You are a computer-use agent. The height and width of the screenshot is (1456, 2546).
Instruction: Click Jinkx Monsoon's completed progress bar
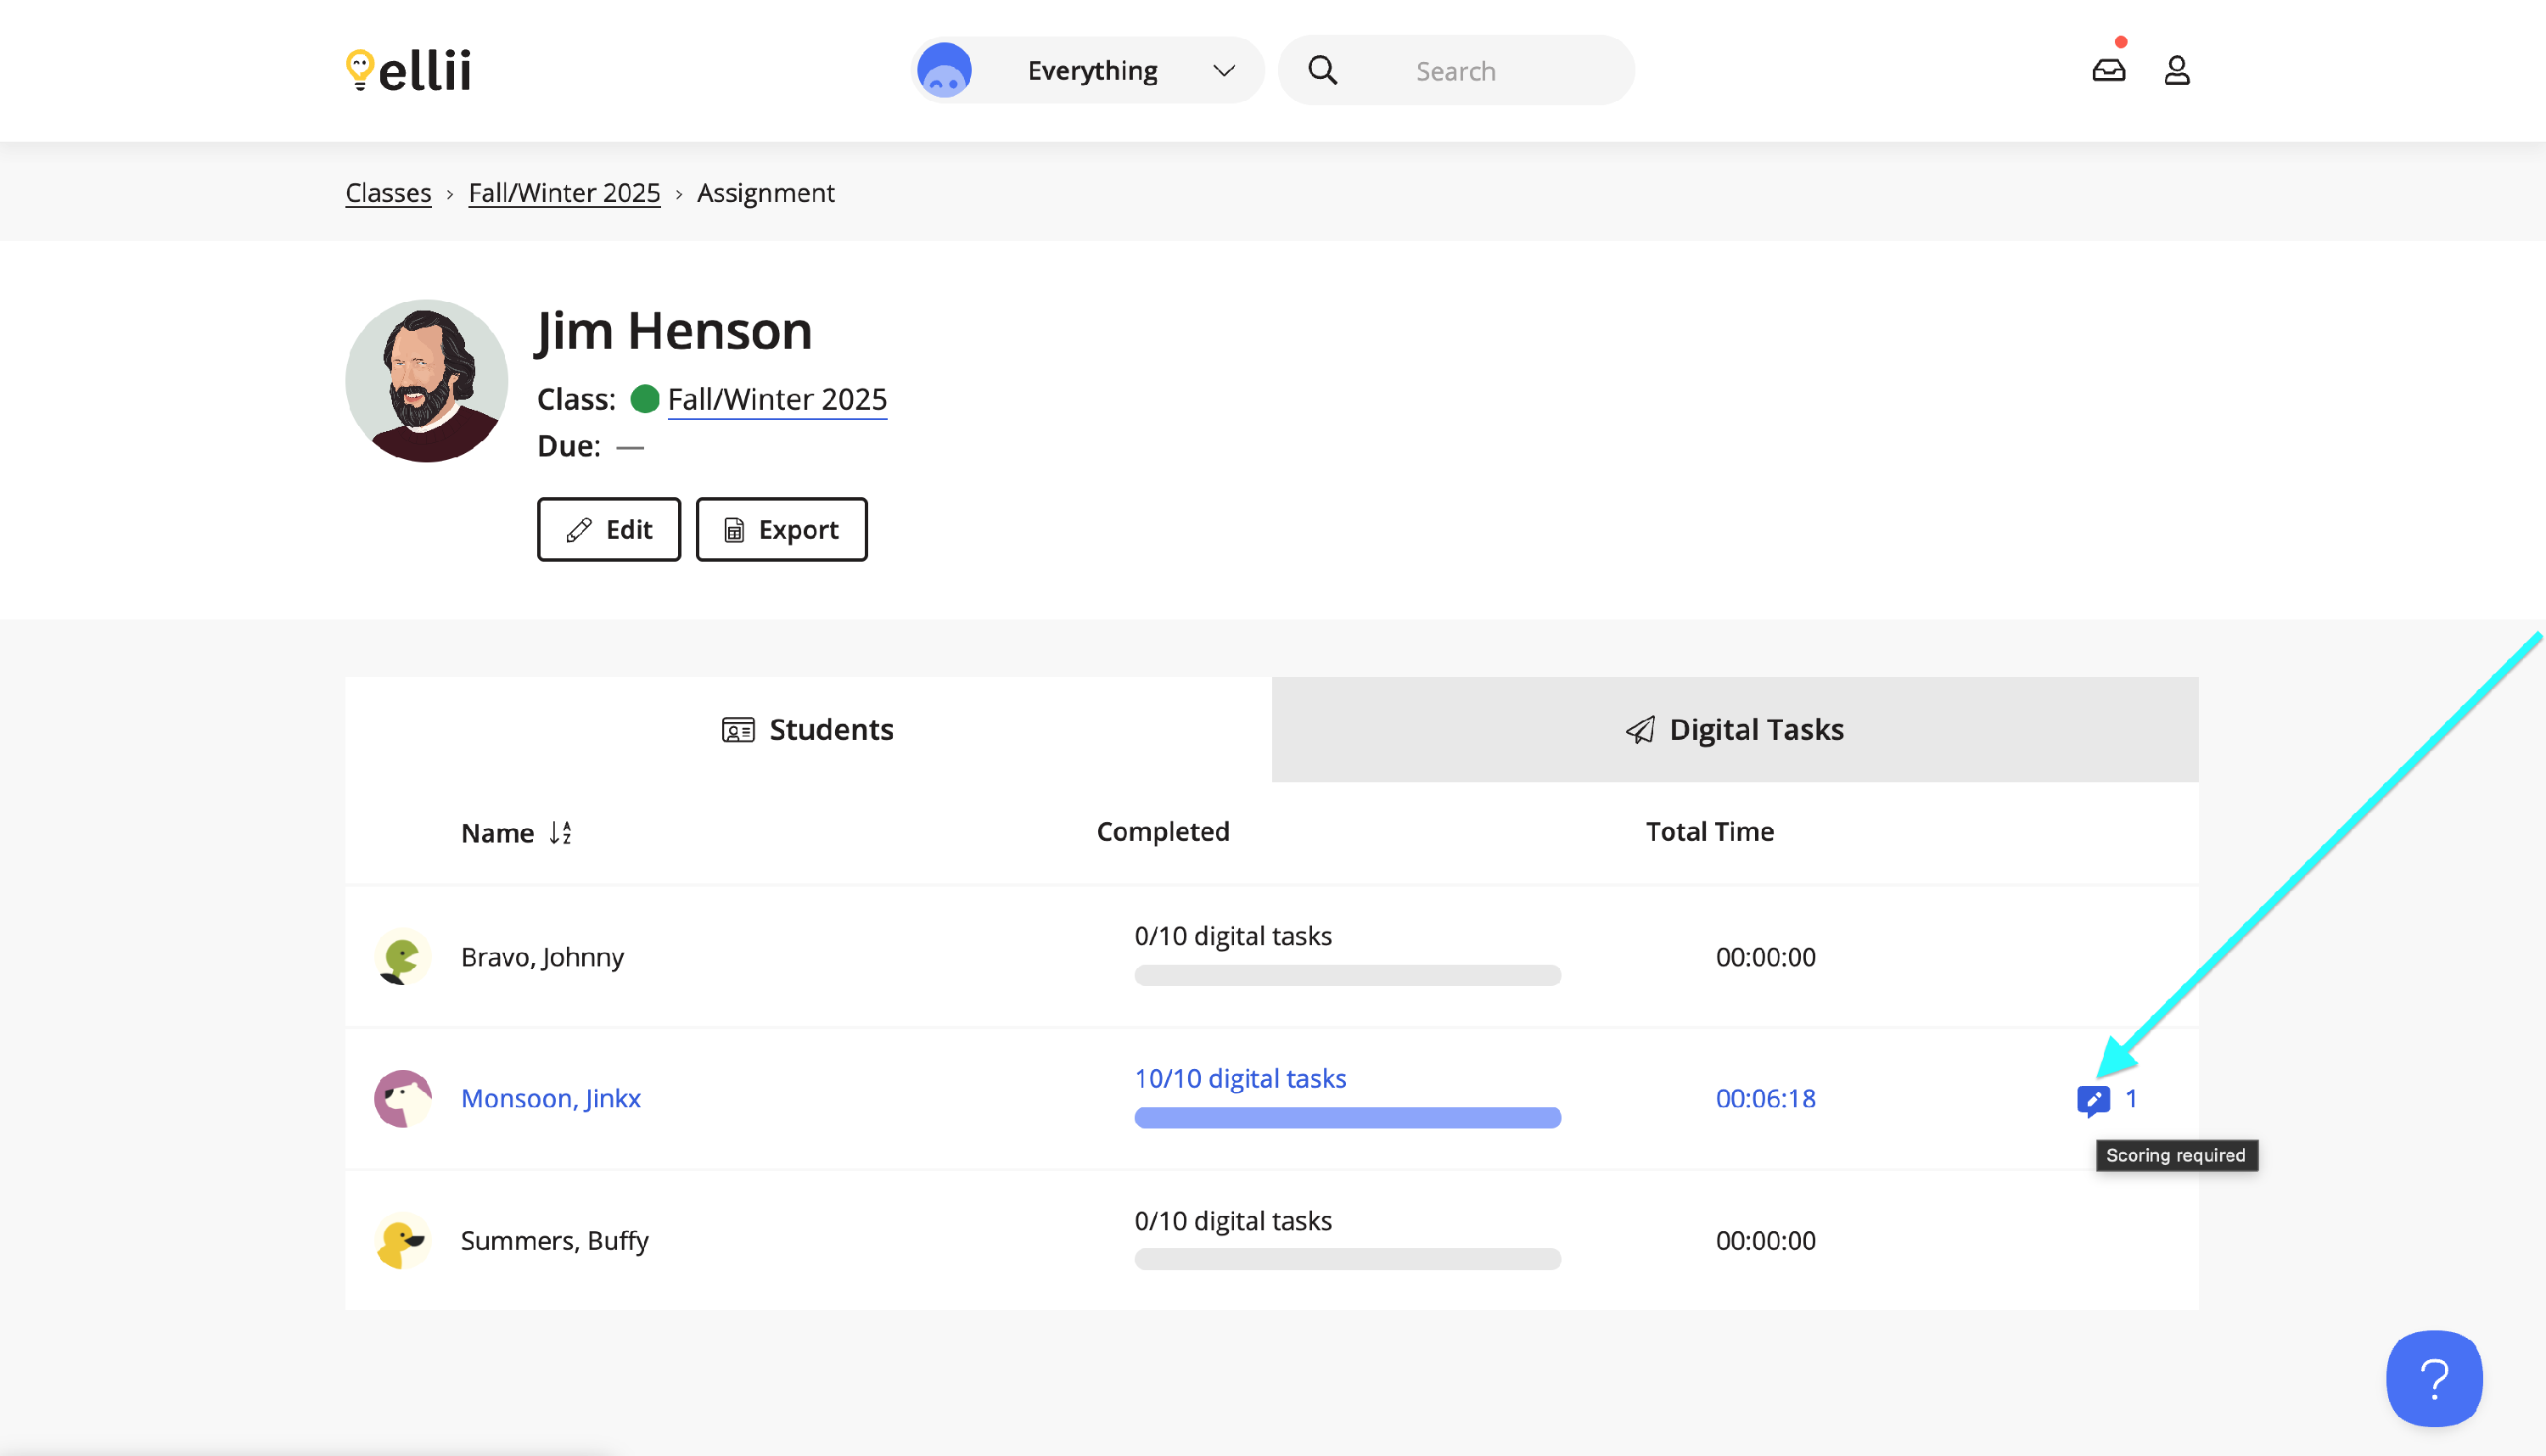coord(1346,1117)
